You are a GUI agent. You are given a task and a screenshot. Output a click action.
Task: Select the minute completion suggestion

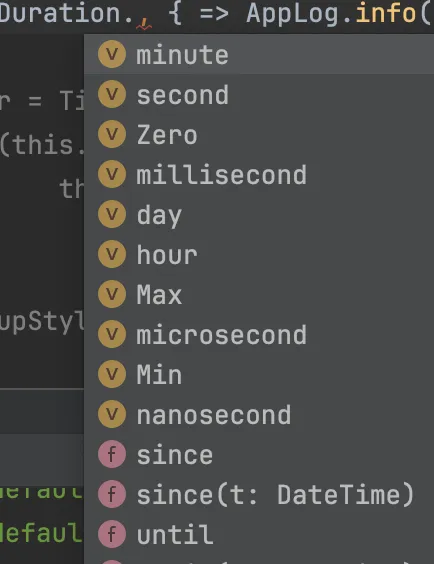click(259, 55)
